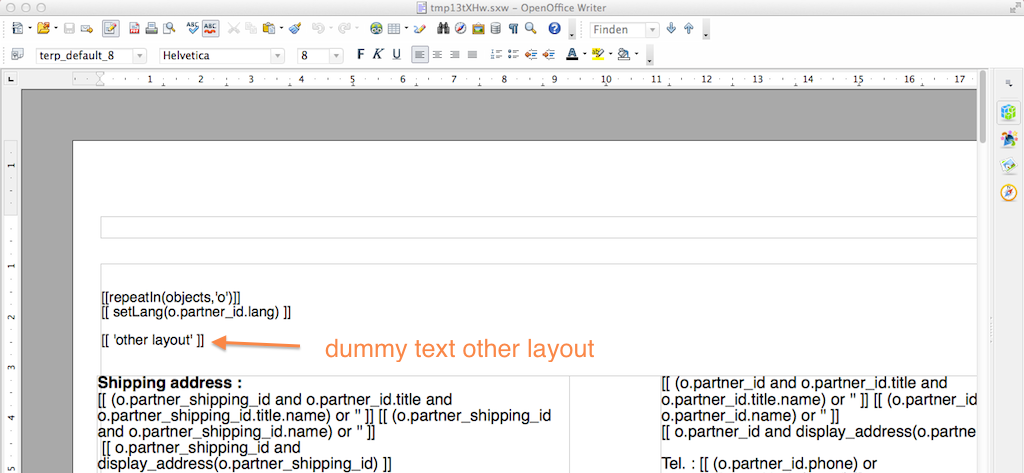
Task: Open OpenOffice Help question mark
Action: click(x=554, y=29)
